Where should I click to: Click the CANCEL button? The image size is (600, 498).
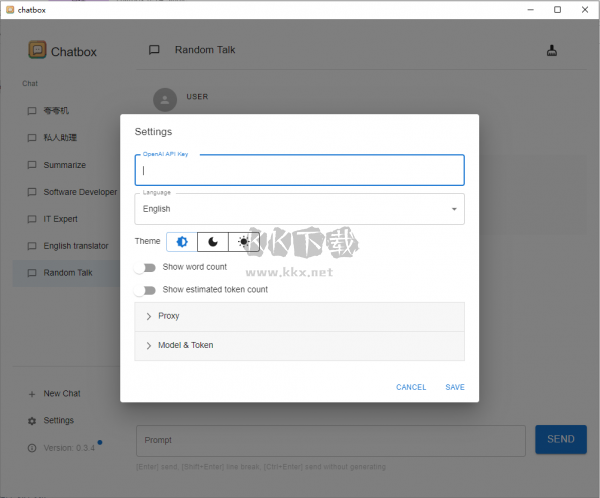coord(411,387)
